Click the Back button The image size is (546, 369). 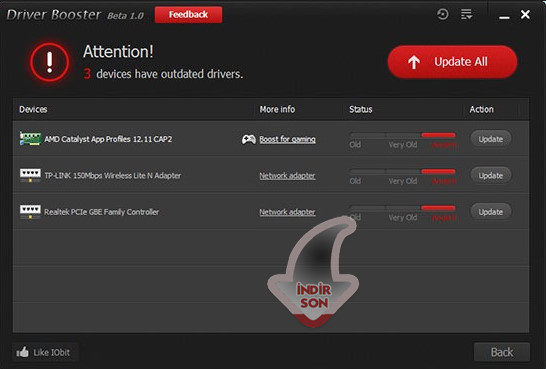tap(502, 352)
